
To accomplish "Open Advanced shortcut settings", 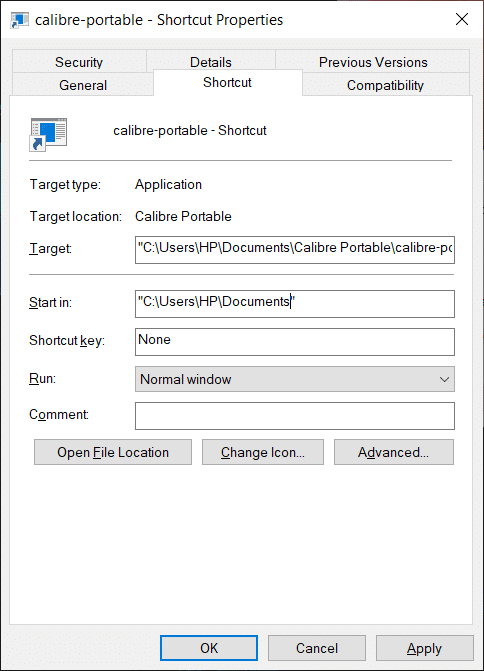I will click(394, 452).
